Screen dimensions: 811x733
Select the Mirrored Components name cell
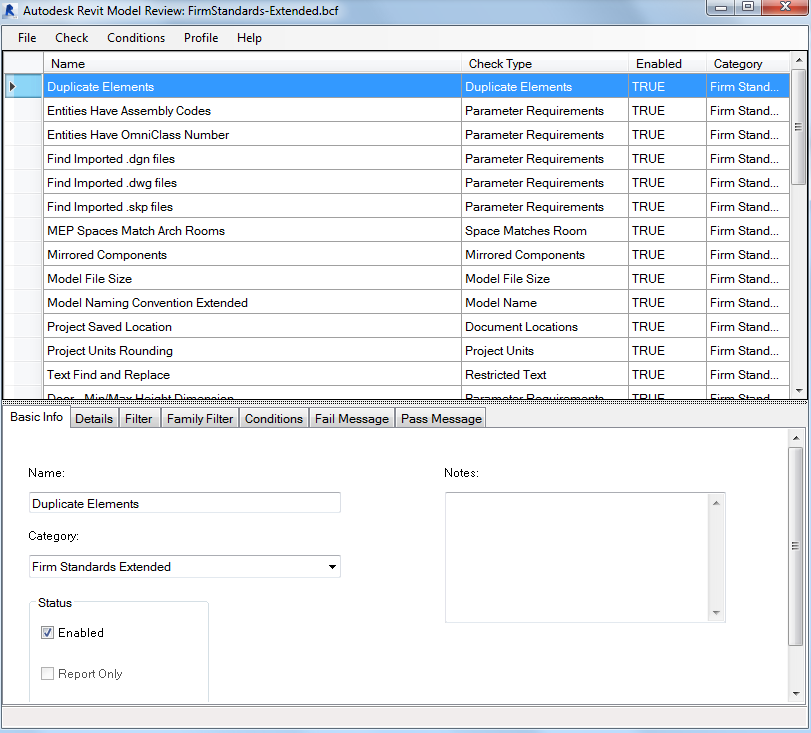pos(252,255)
